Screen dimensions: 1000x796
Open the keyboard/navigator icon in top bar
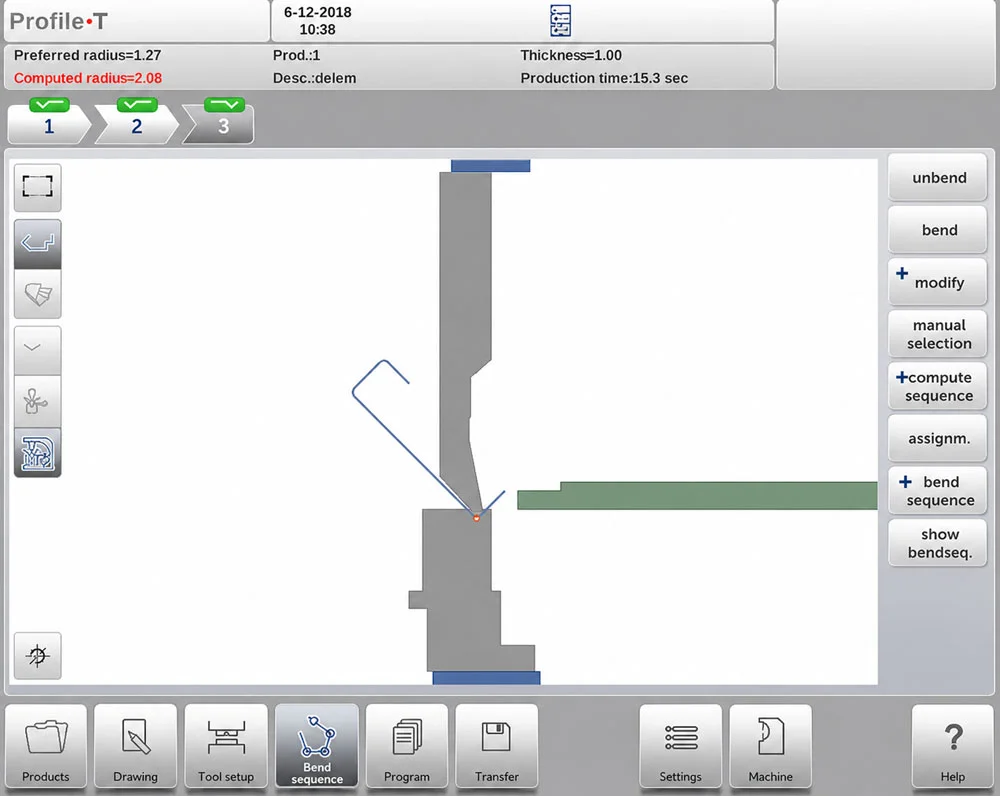click(561, 21)
